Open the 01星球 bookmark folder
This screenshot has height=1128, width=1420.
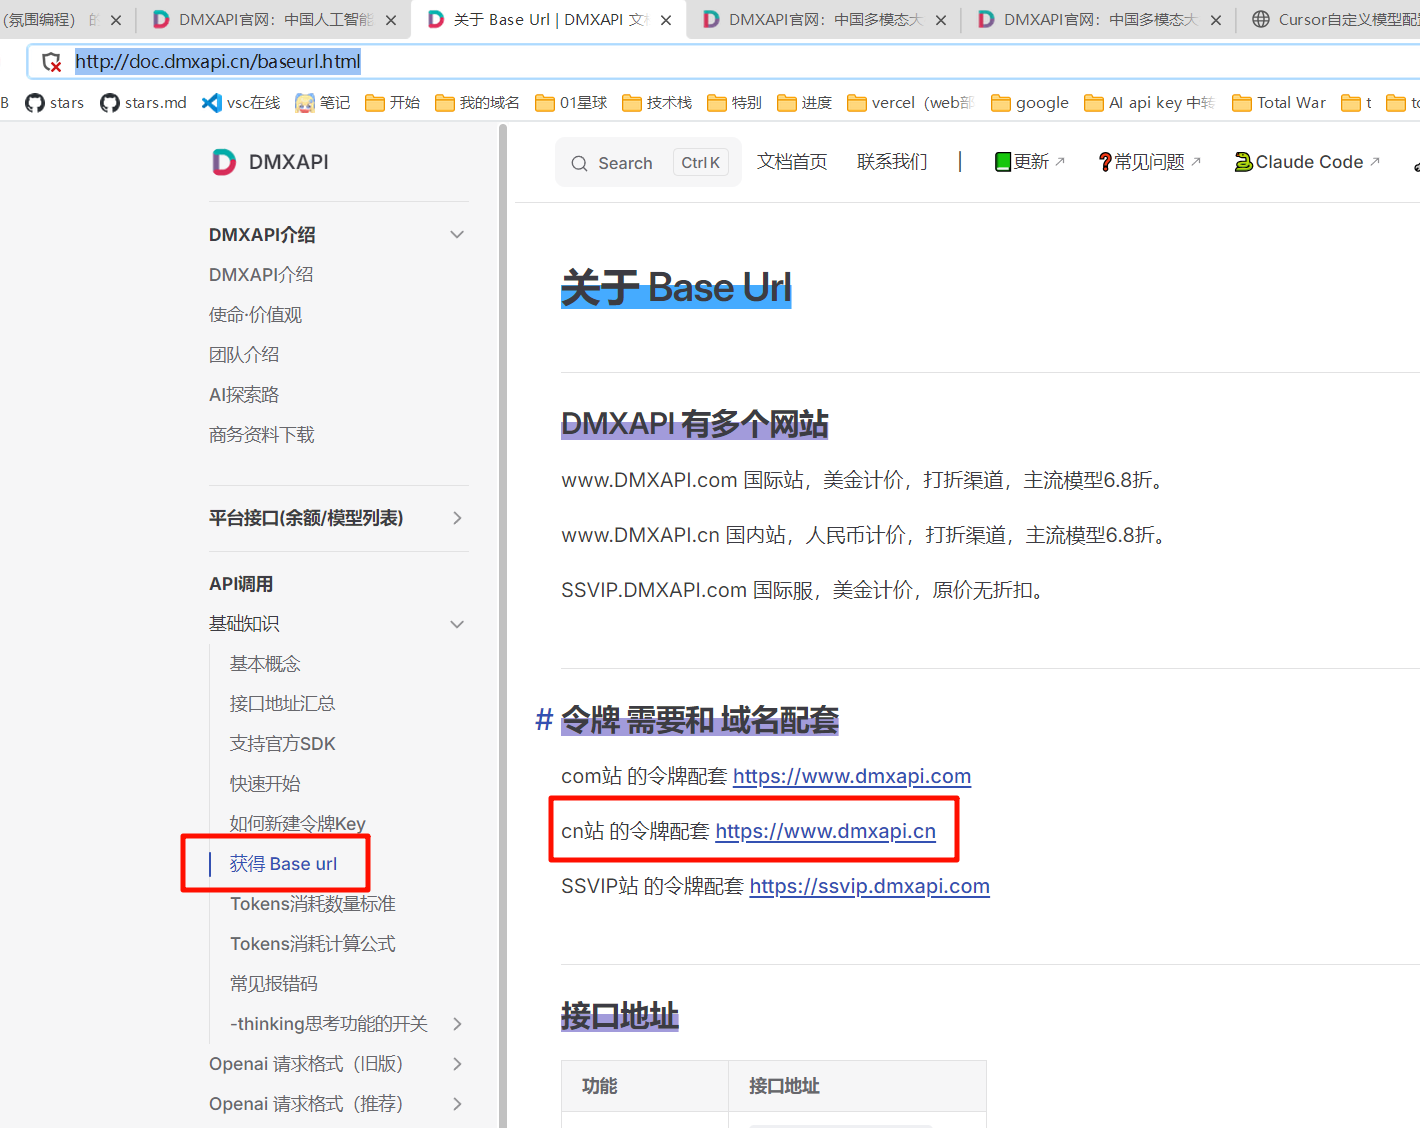click(571, 103)
